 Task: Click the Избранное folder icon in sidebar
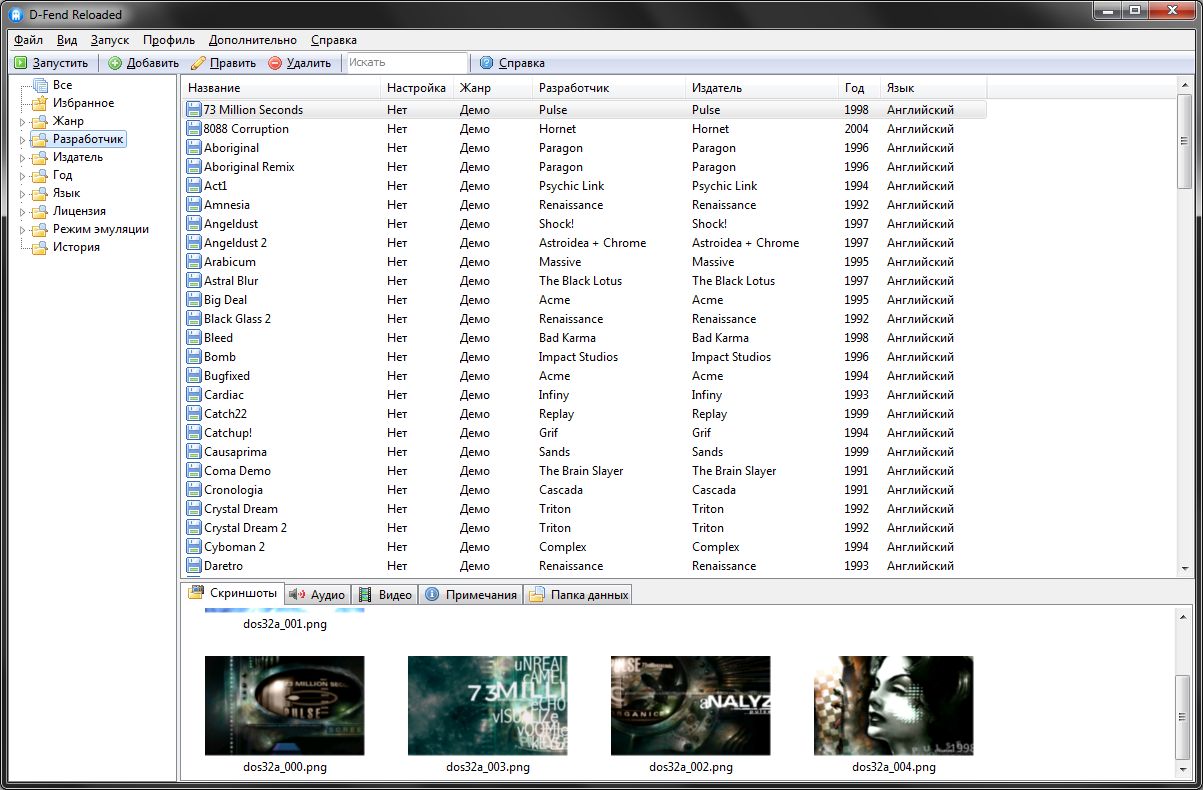40,103
